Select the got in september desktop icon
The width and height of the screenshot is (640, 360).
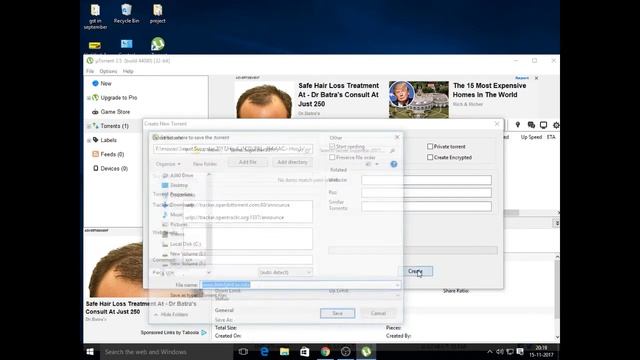click(95, 16)
